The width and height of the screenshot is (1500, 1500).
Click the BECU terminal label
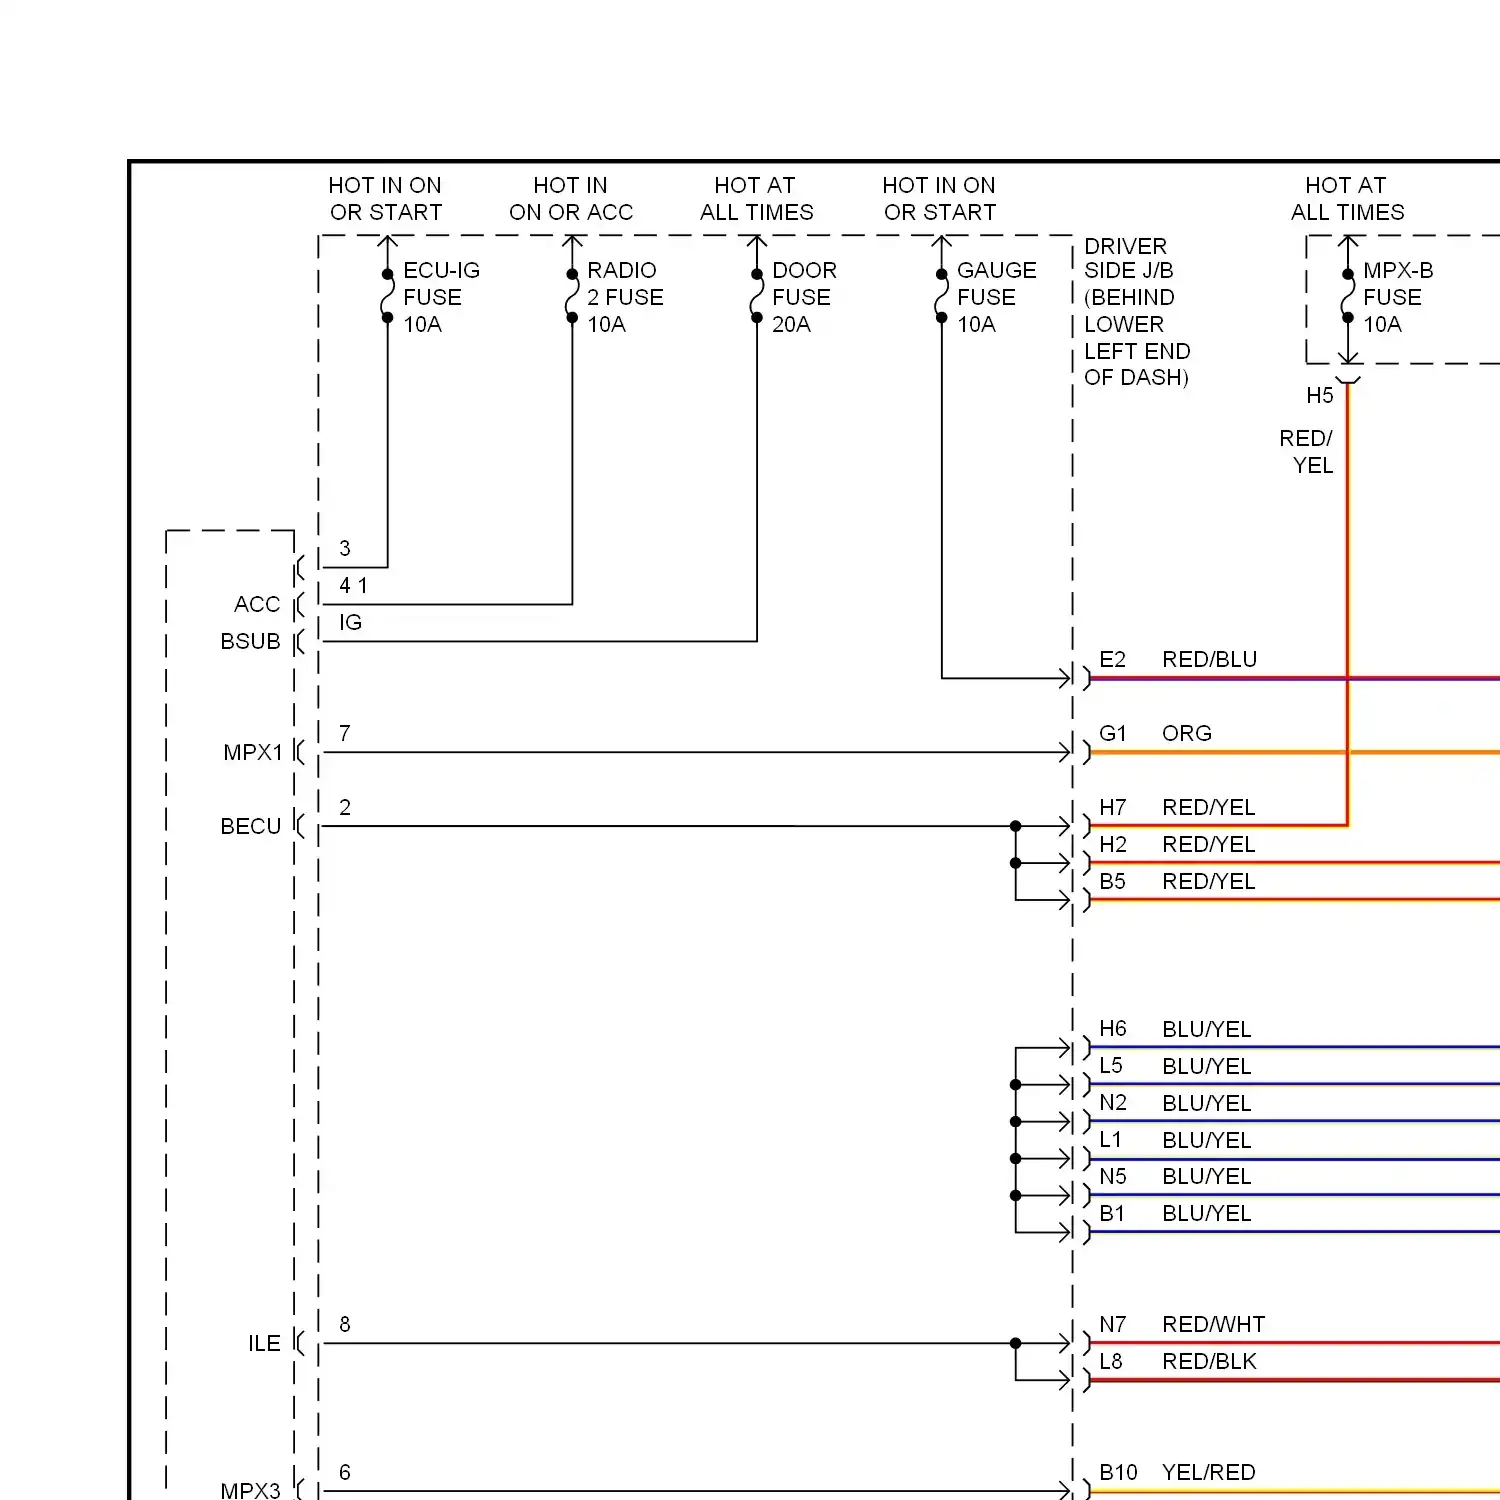pos(250,827)
